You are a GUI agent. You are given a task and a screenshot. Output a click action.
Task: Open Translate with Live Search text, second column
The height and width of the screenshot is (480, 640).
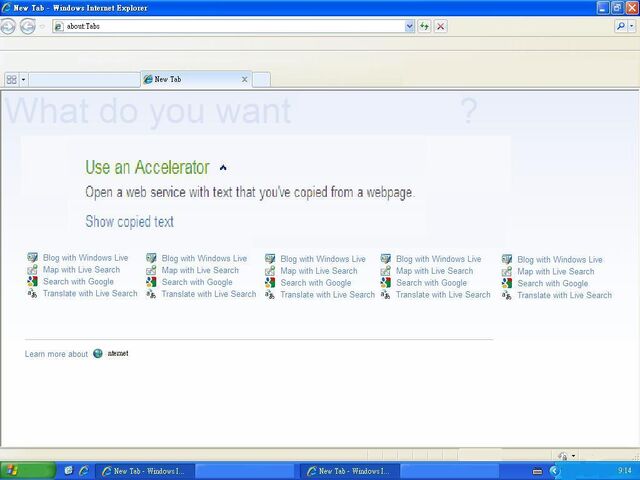[x=209, y=294]
